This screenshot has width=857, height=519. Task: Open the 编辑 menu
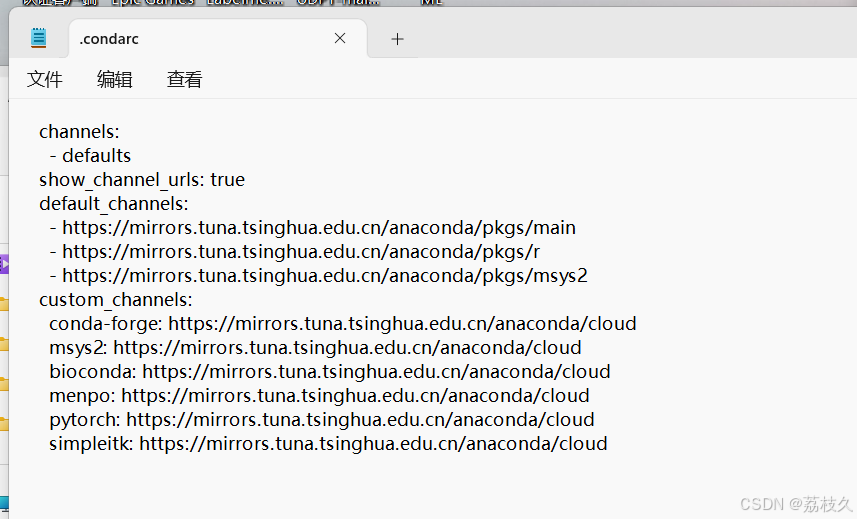(x=114, y=80)
